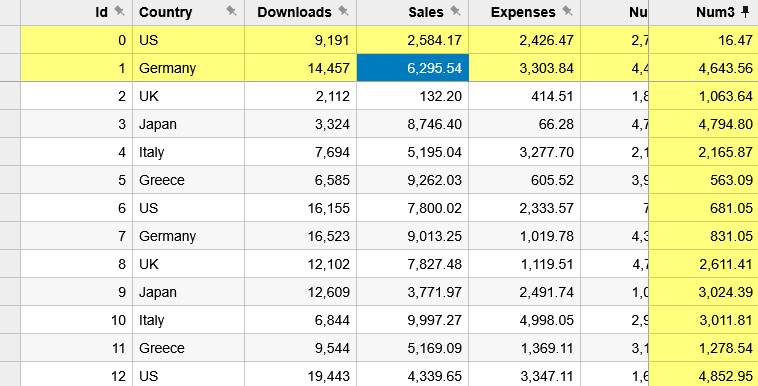Image resolution: width=758 pixels, height=386 pixels.
Task: Select Expenses value 414.51
Action: coord(525,96)
